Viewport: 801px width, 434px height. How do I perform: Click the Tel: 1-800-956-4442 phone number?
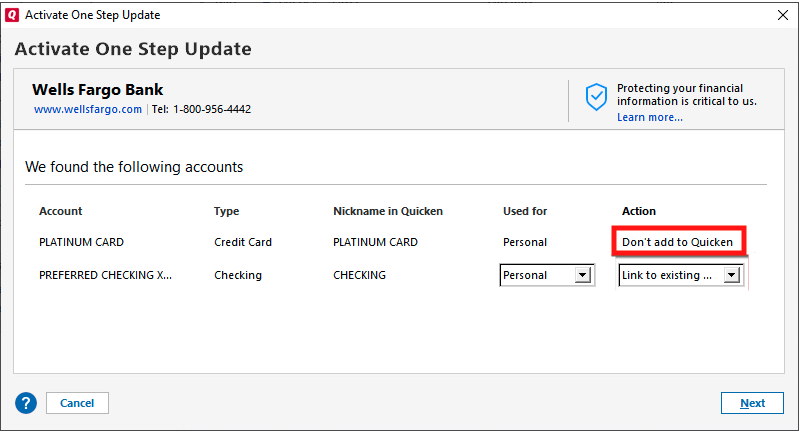click(201, 109)
